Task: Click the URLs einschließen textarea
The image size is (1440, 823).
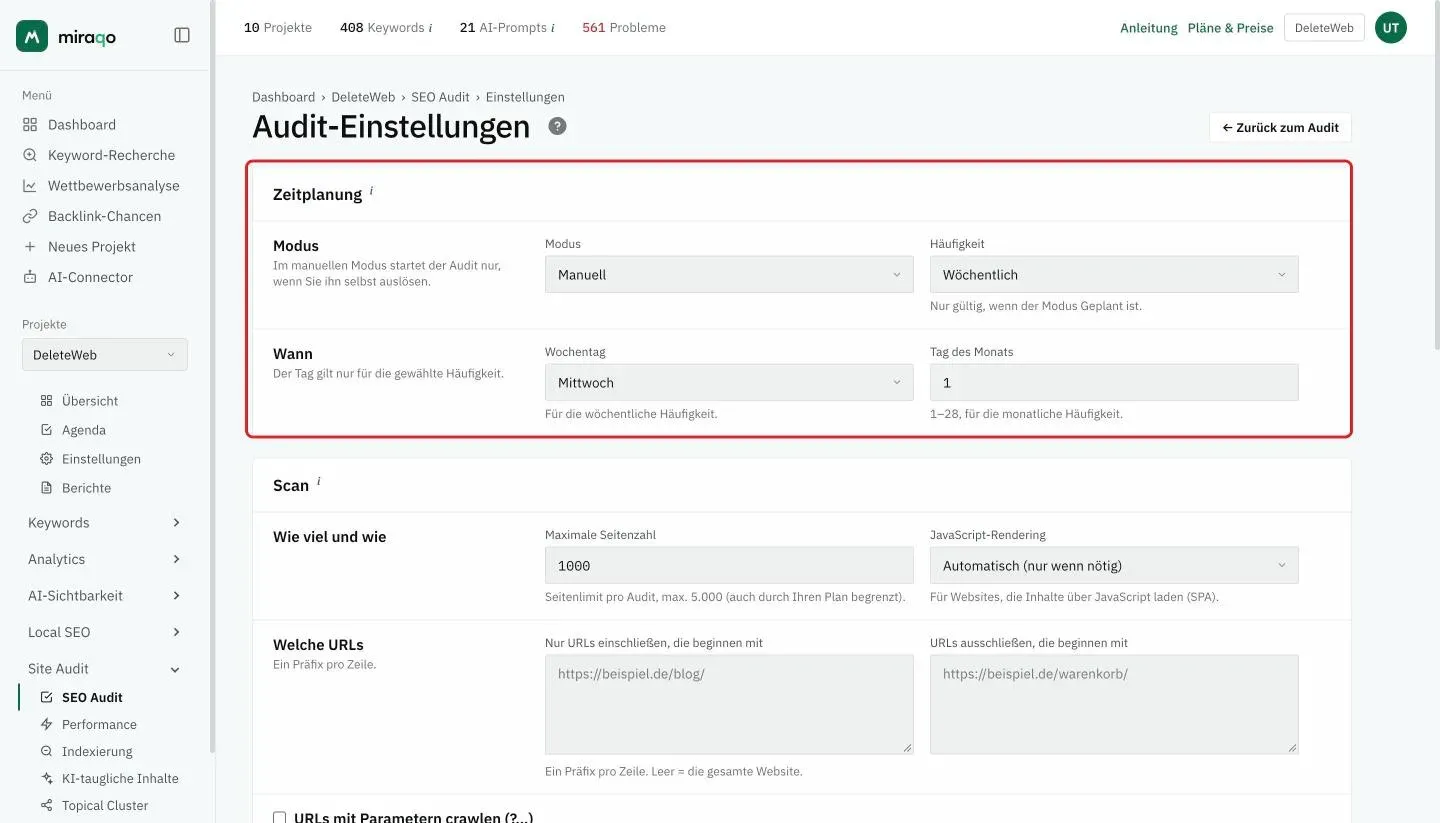Action: point(729,704)
